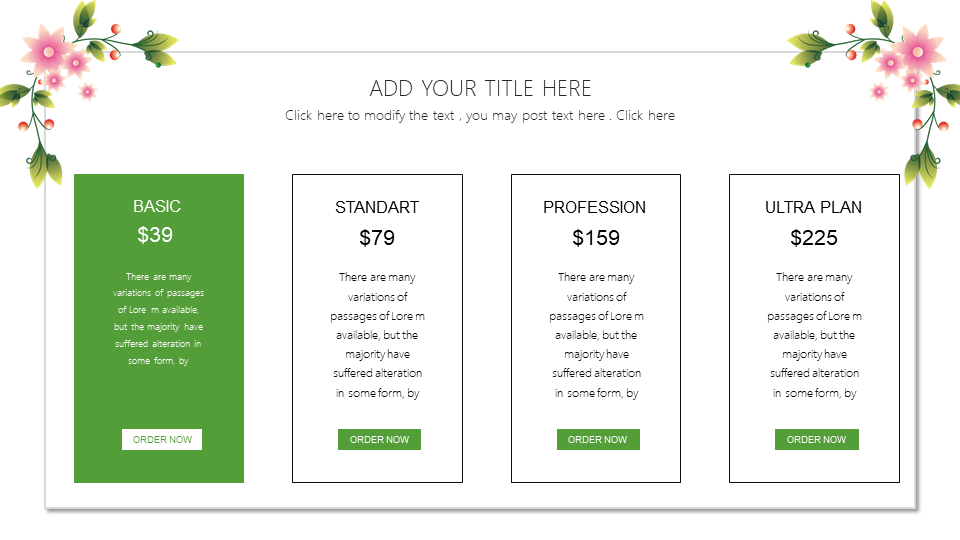Select the Profession plan description paragraph
This screenshot has width=960, height=540.
coord(596,335)
